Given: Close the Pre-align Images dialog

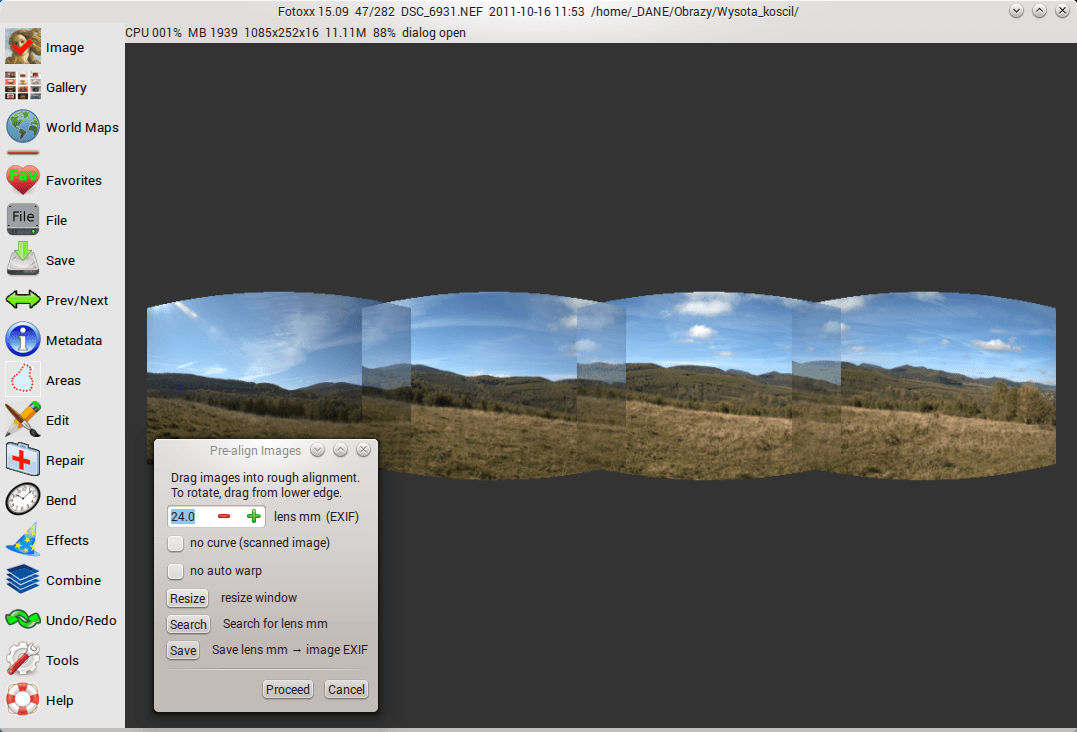Looking at the screenshot, I should [x=363, y=450].
